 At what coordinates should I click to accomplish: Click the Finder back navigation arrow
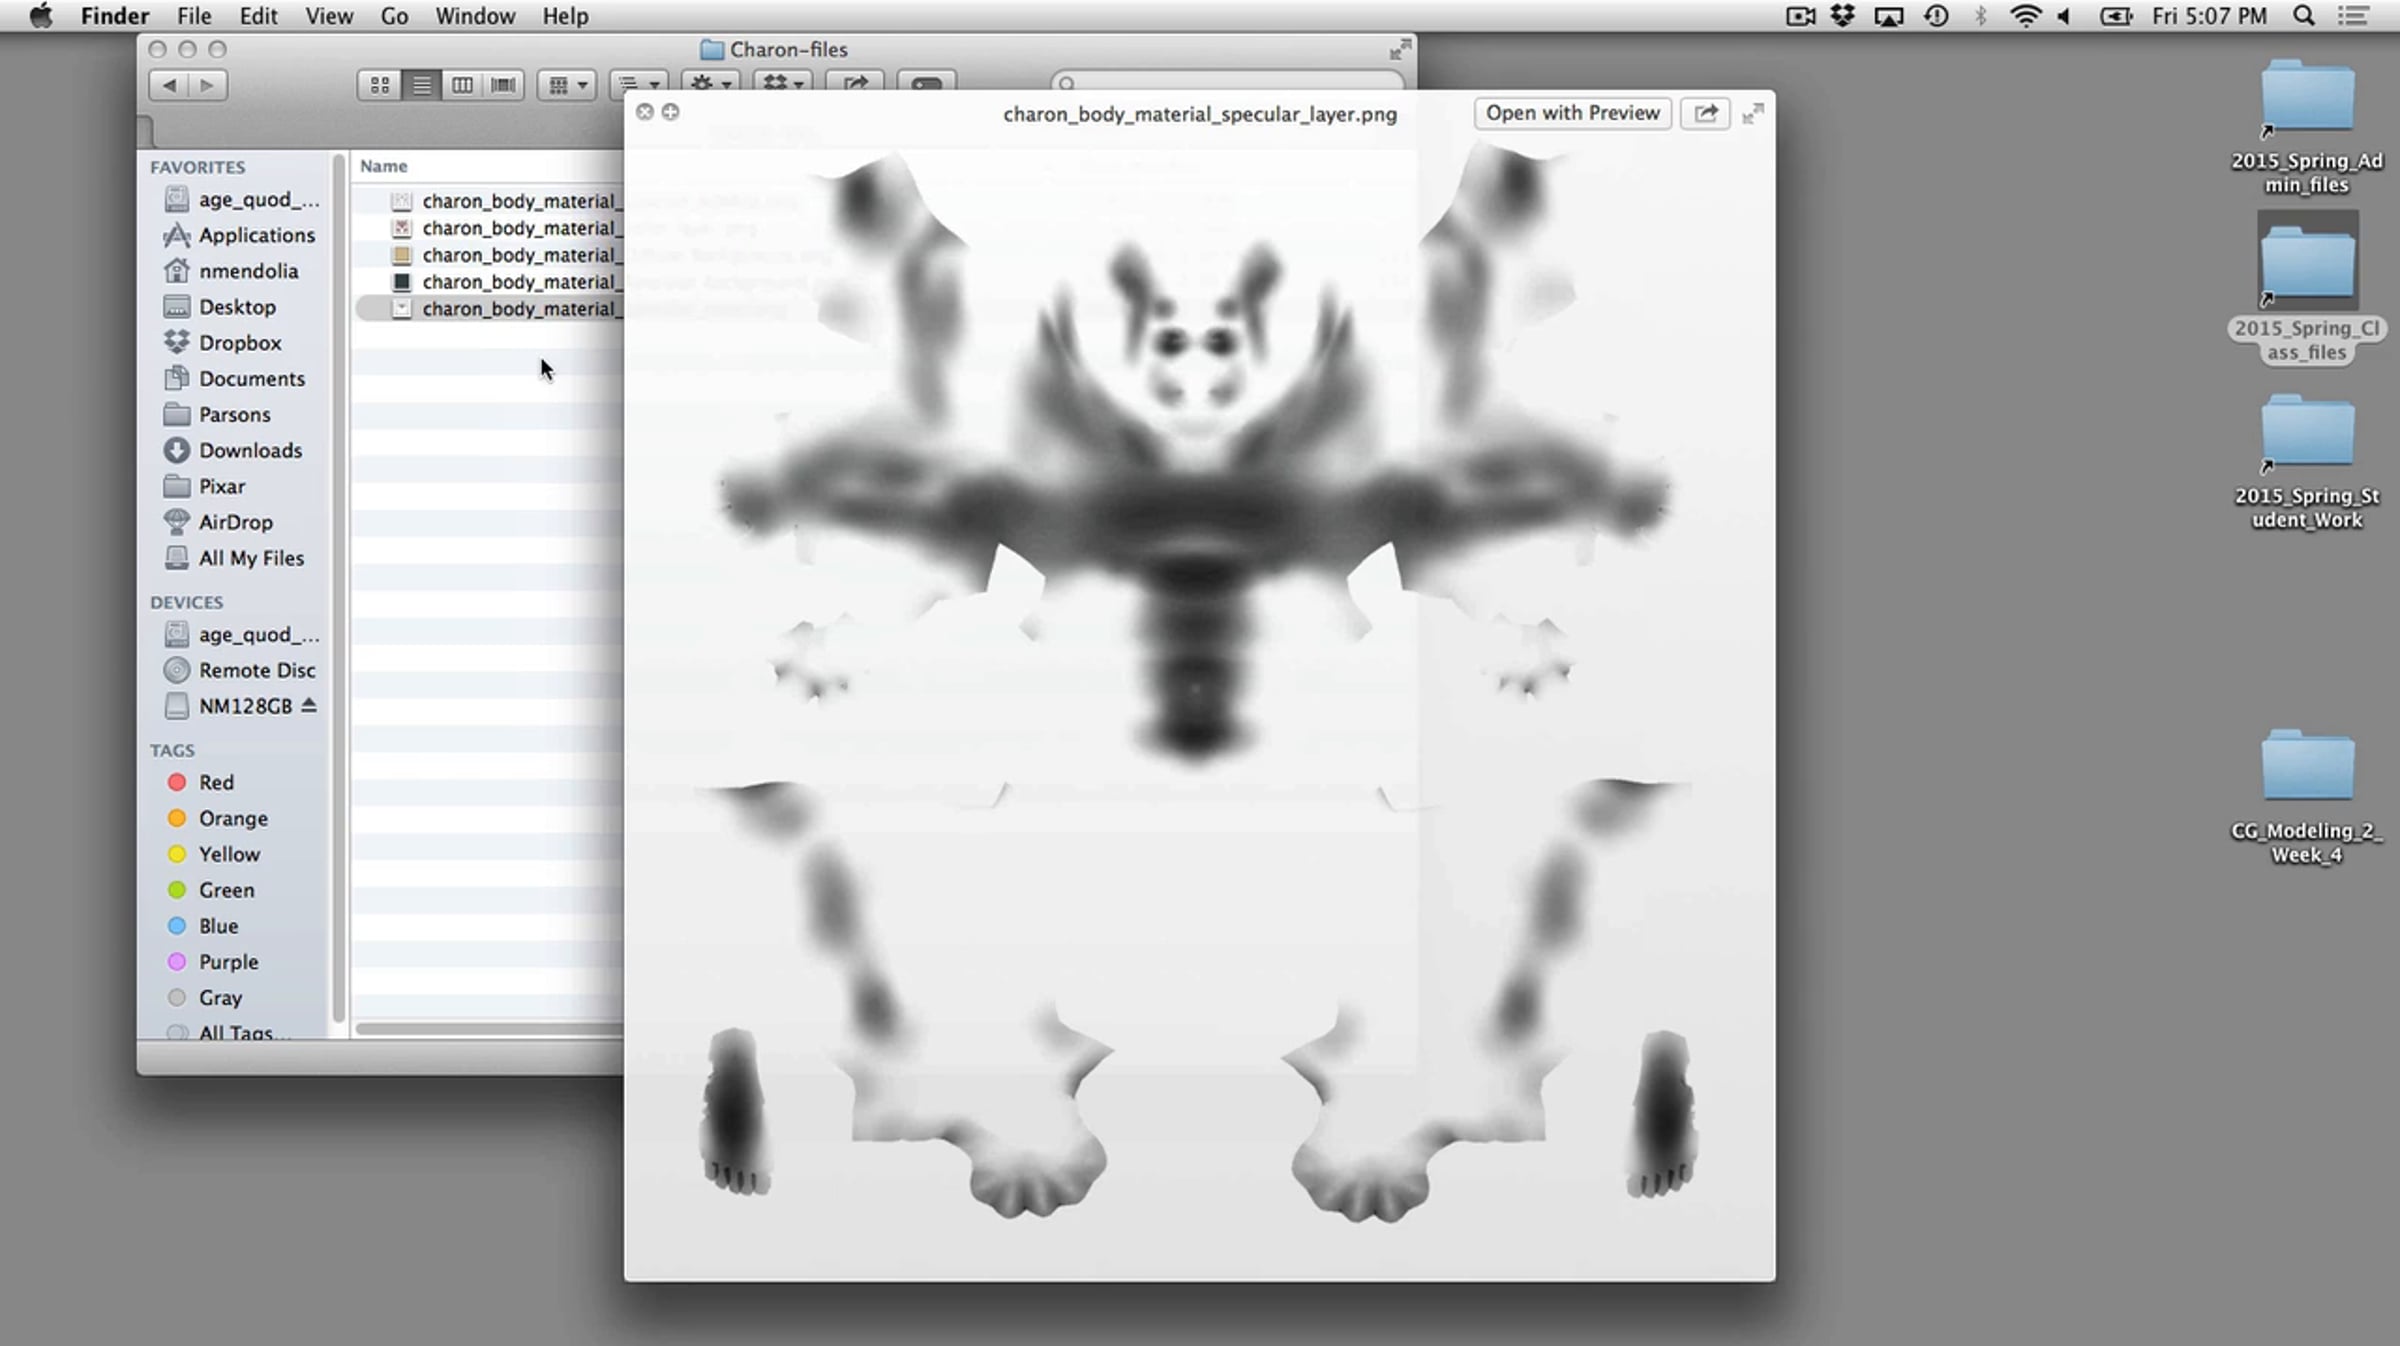point(169,85)
